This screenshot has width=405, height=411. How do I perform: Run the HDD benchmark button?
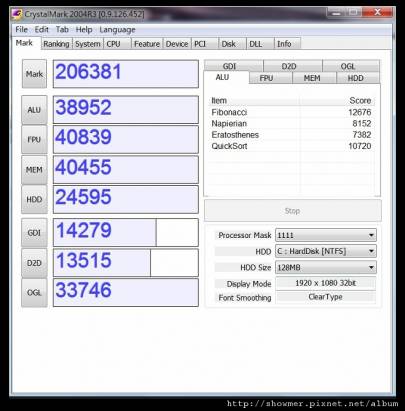[x=34, y=199]
